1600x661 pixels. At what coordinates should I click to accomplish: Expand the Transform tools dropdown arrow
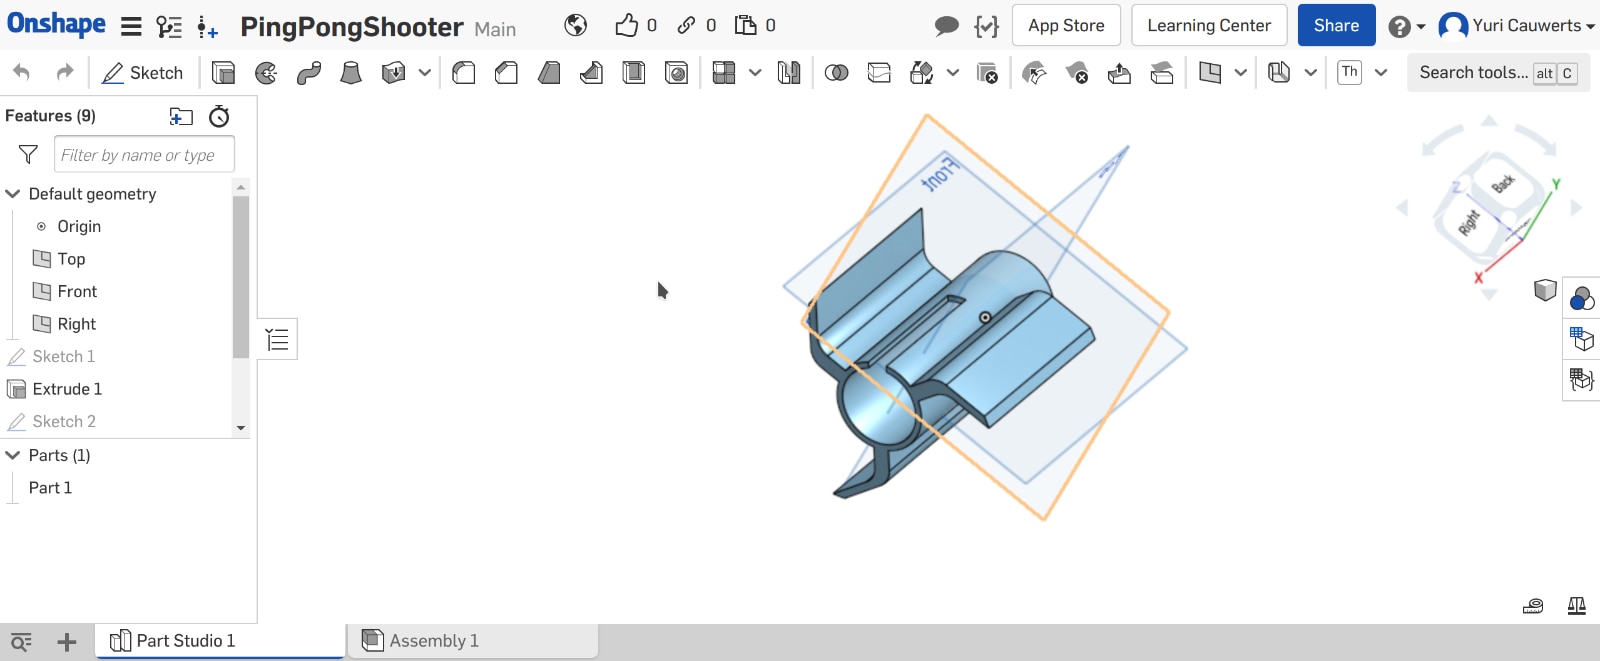[953, 72]
